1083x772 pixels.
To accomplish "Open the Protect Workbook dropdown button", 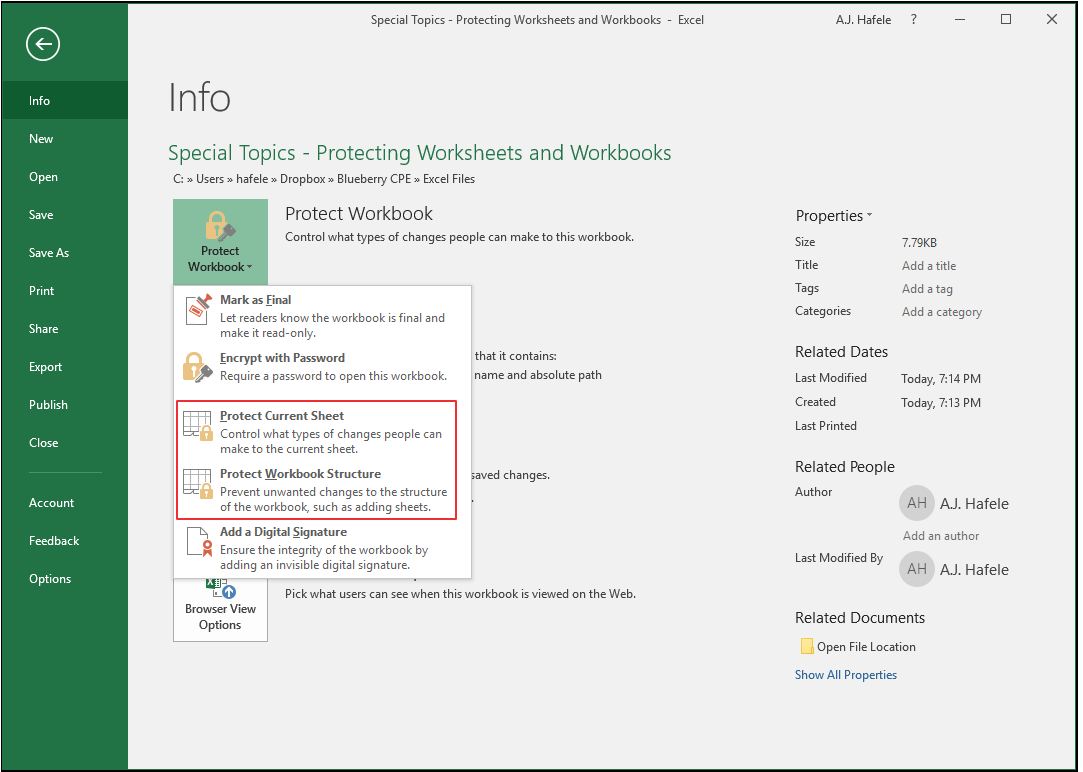I will tap(220, 242).
